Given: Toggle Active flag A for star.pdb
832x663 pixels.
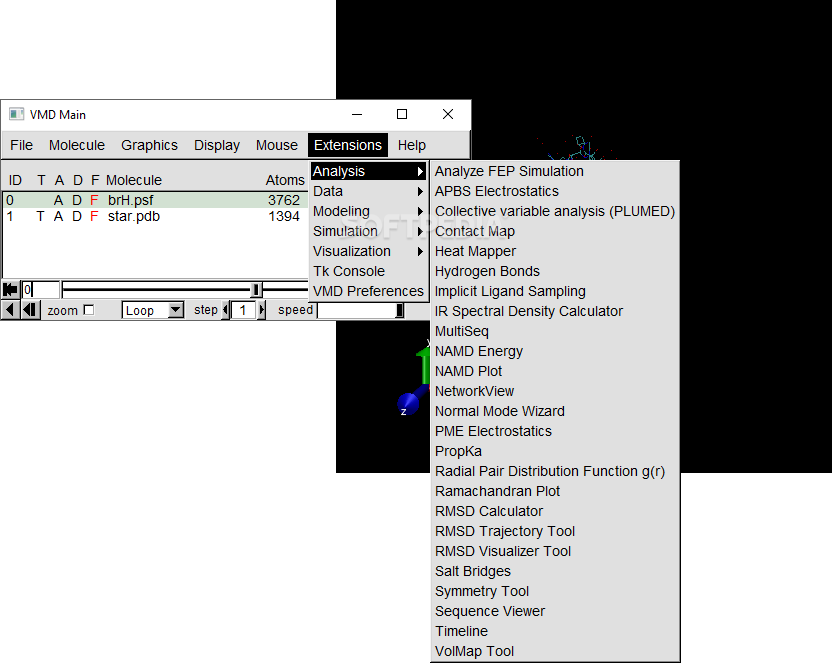Looking at the screenshot, I should [x=58, y=216].
